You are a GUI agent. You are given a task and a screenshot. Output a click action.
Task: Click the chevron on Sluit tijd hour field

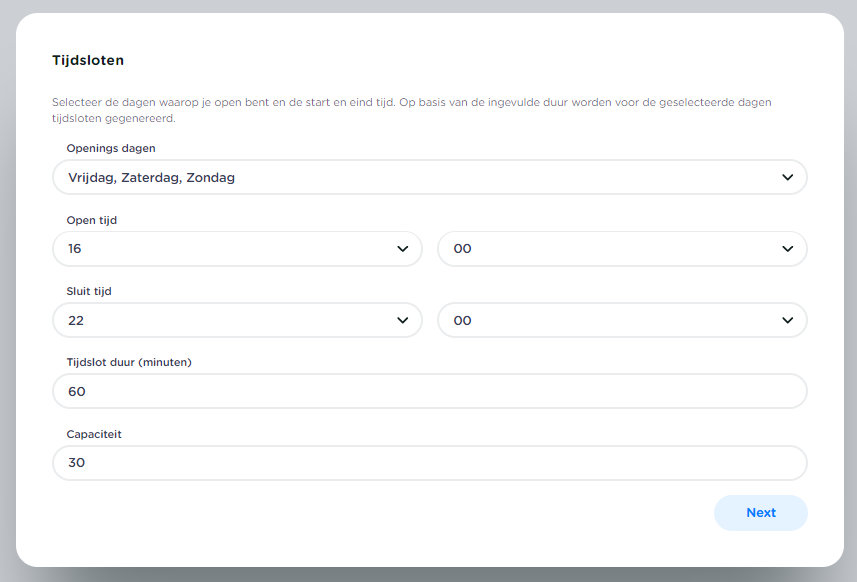pyautogui.click(x=402, y=321)
